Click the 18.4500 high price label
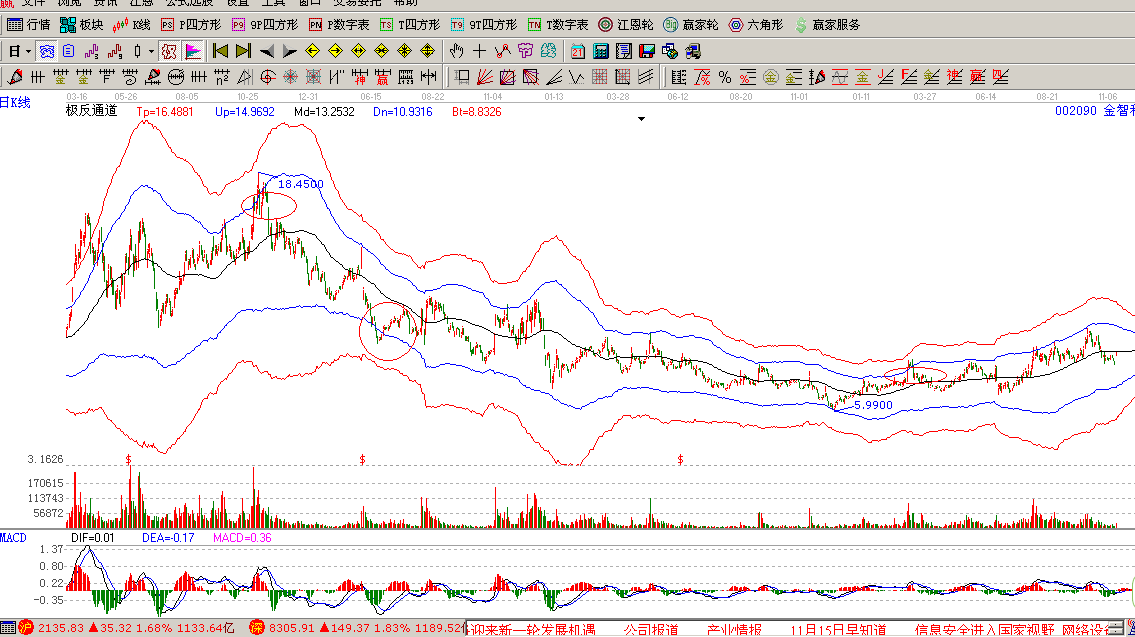This screenshot has width=1135, height=637. pyautogui.click(x=300, y=184)
